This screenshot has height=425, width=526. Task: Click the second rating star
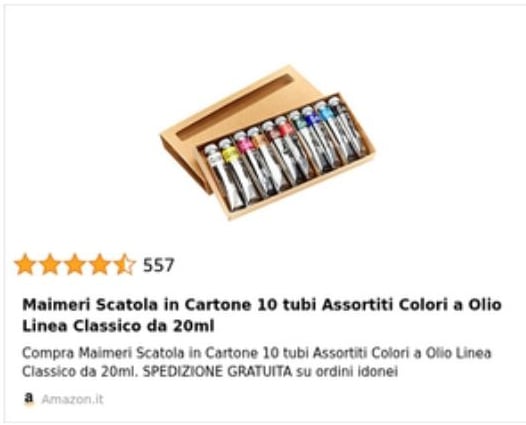50,265
